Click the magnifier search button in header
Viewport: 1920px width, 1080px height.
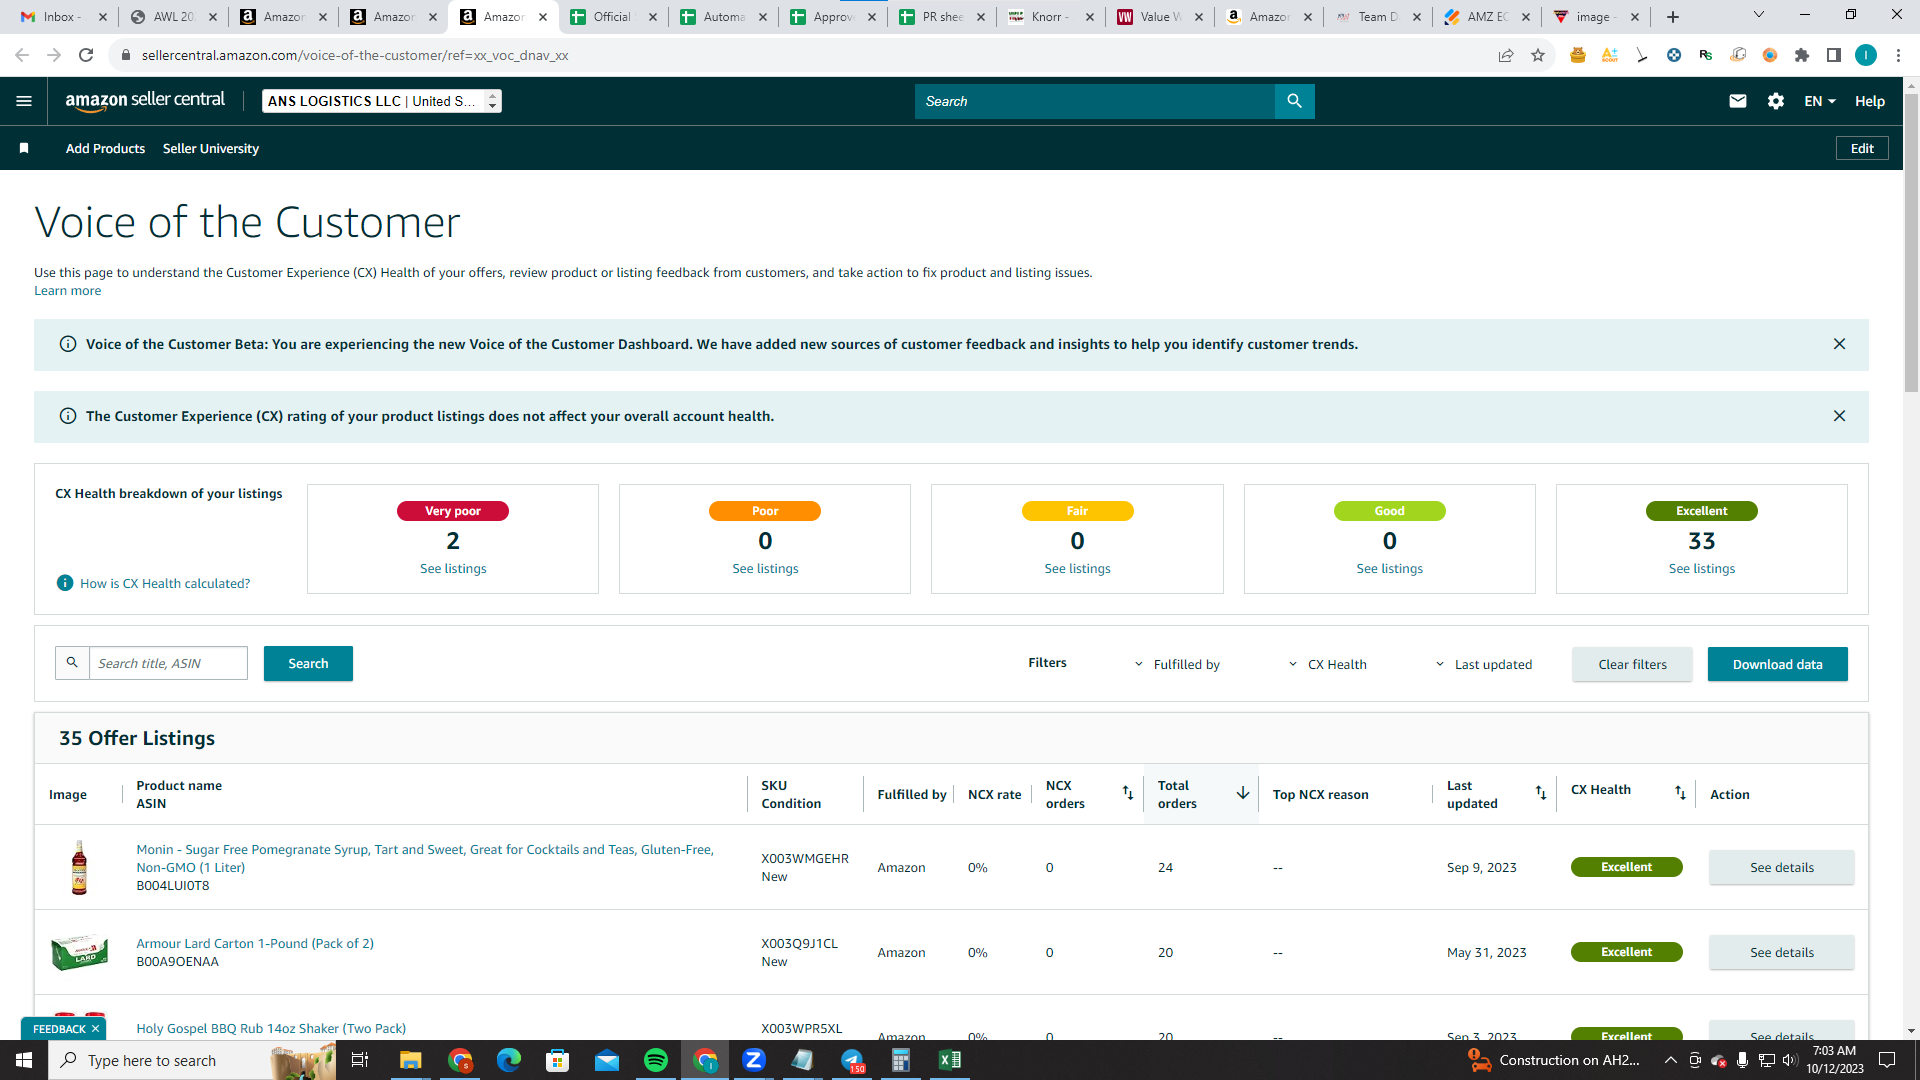click(1294, 101)
